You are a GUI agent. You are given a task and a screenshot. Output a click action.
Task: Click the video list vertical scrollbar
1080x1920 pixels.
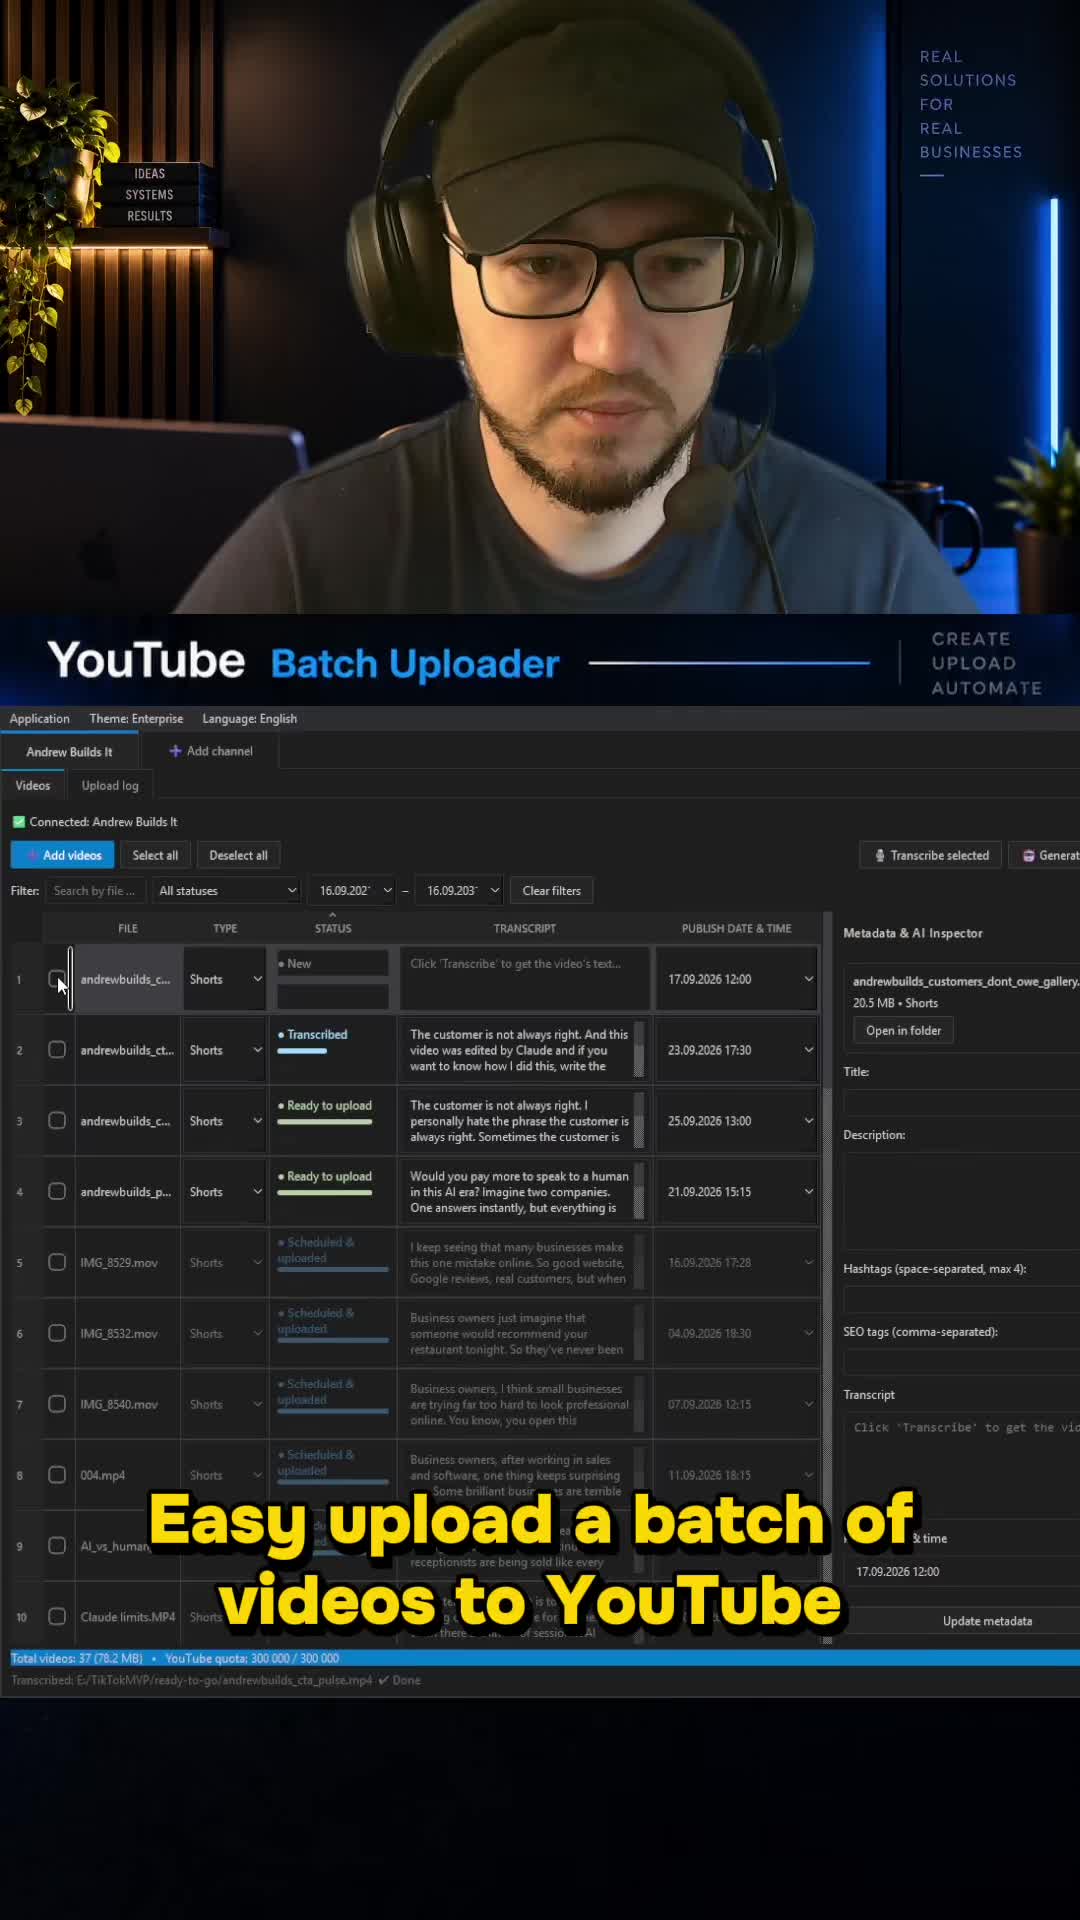(x=827, y=1275)
